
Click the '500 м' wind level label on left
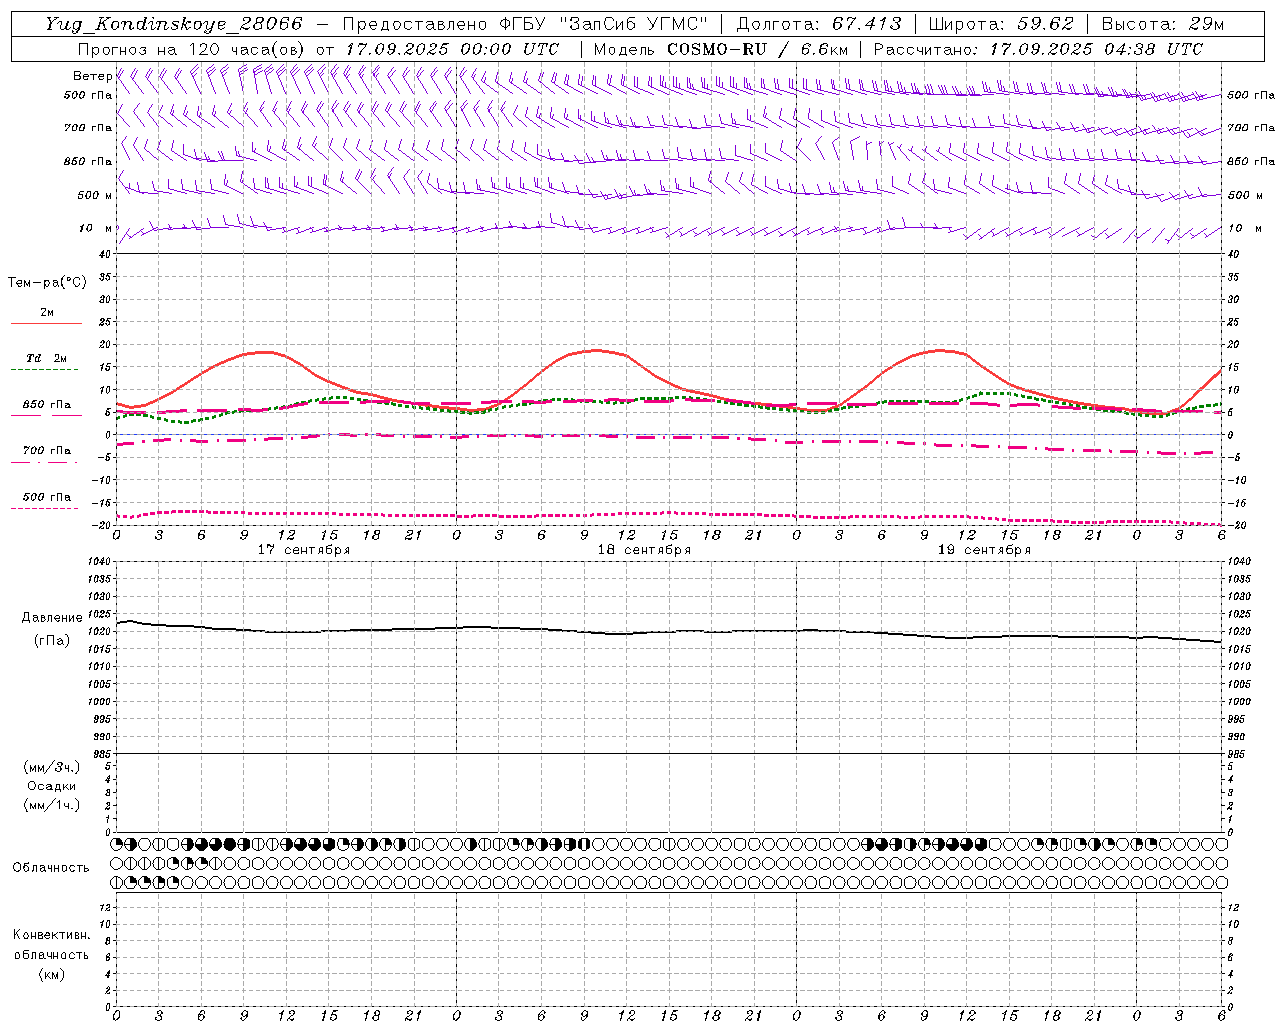click(x=95, y=195)
